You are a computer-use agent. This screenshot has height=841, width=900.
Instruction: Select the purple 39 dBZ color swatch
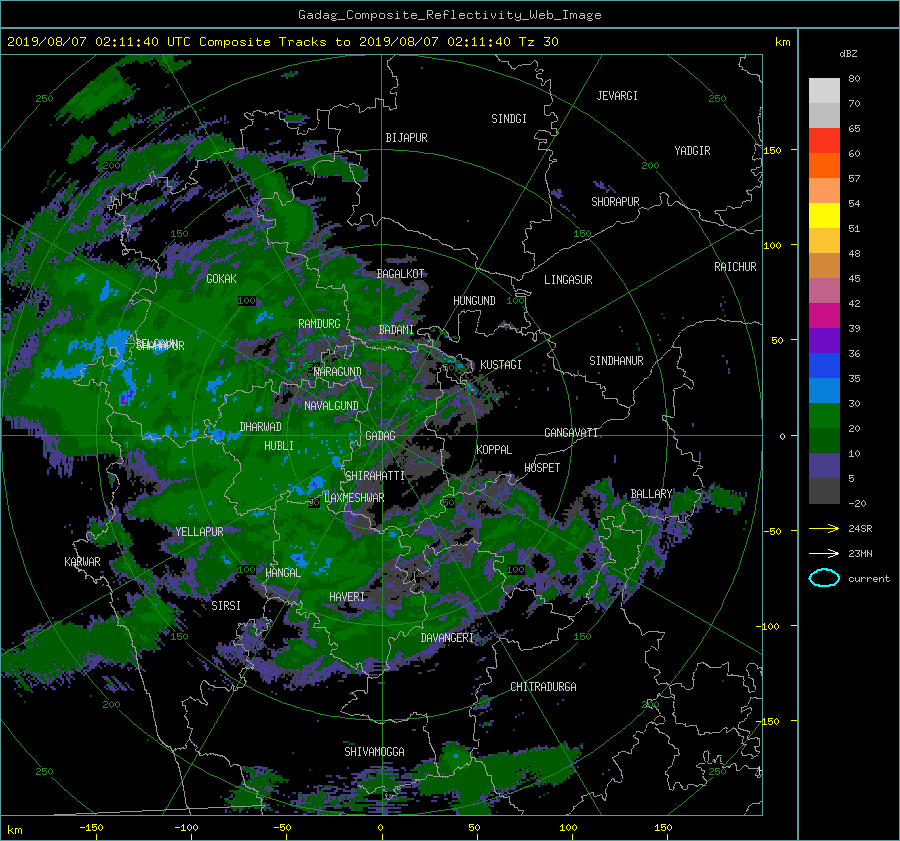[824, 341]
